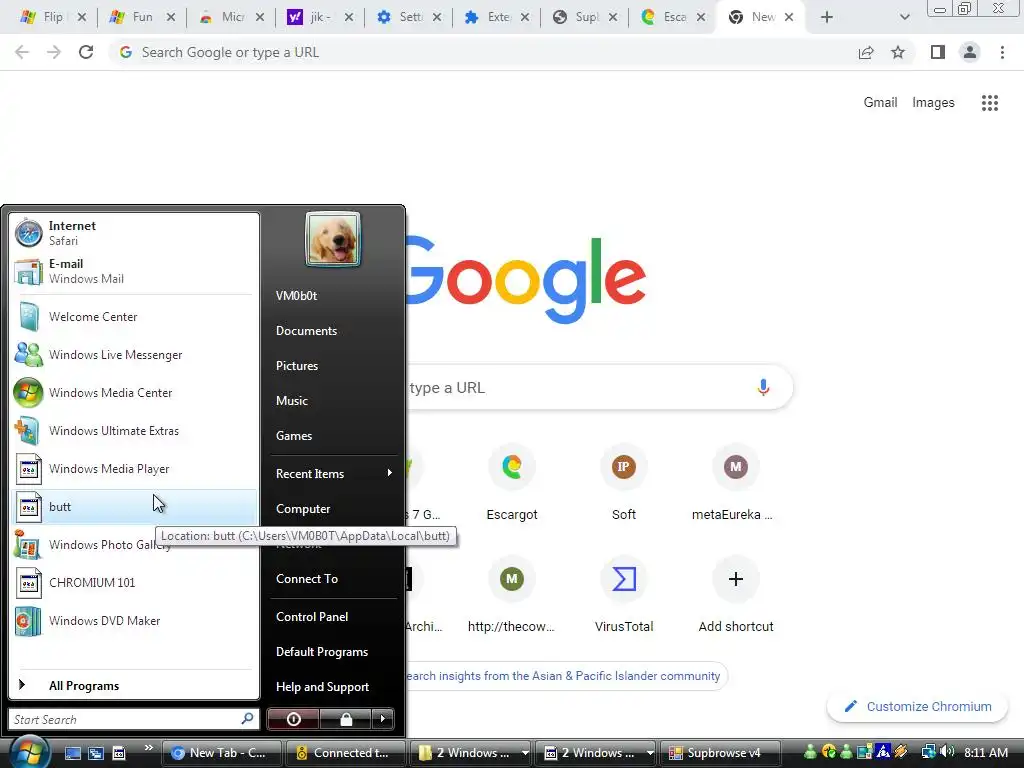Toggle the Chromium side panel
Image resolution: width=1024 pixels, height=768 pixels.
pyautogui.click(x=938, y=52)
